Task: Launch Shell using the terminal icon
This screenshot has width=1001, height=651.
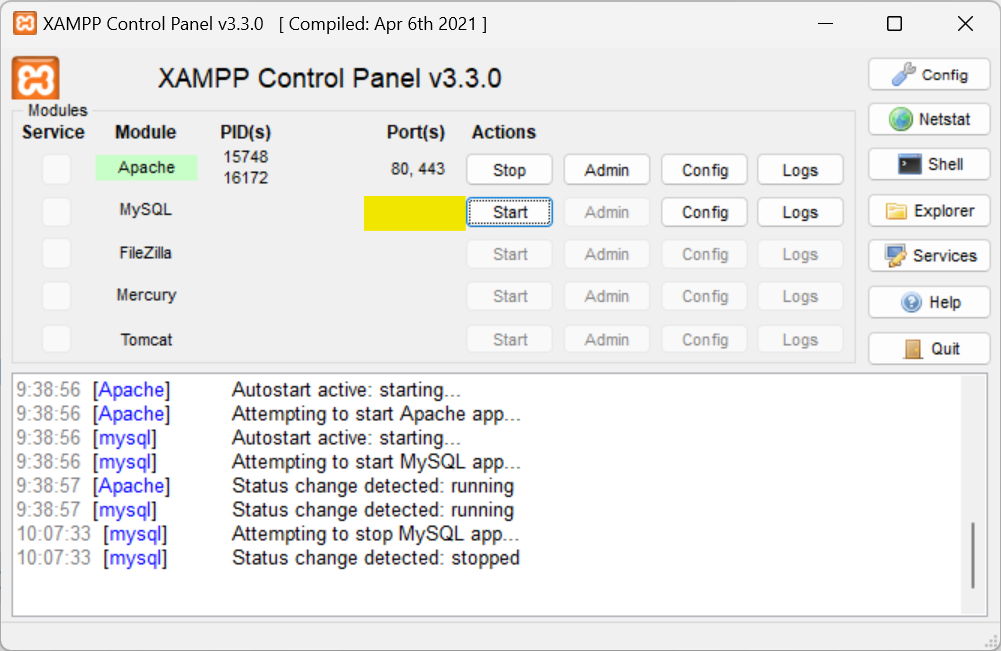Action: pyautogui.click(x=909, y=165)
